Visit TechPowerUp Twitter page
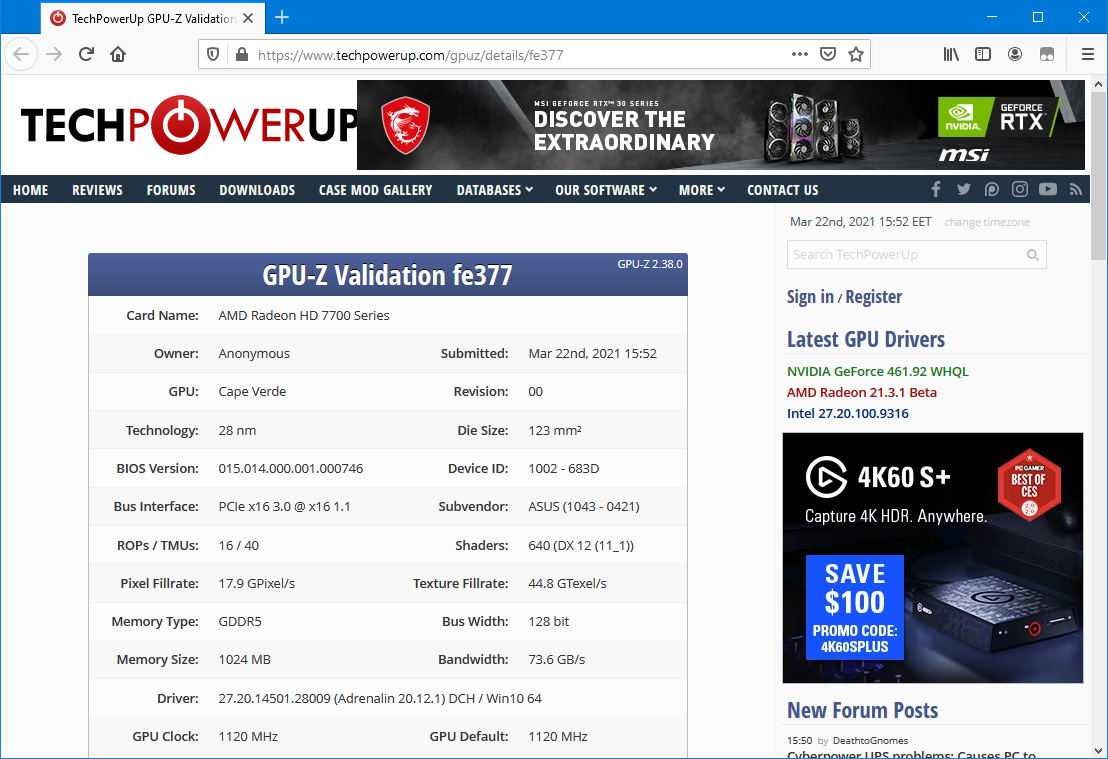Viewport: 1108px width, 759px height. [x=963, y=189]
